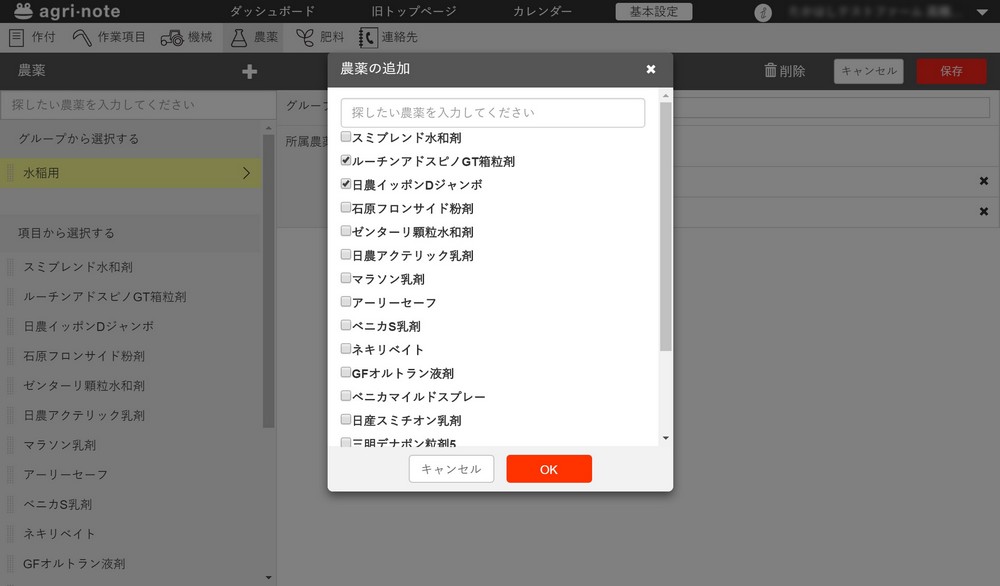Expand the 水稲用 group arrow

point(246,173)
